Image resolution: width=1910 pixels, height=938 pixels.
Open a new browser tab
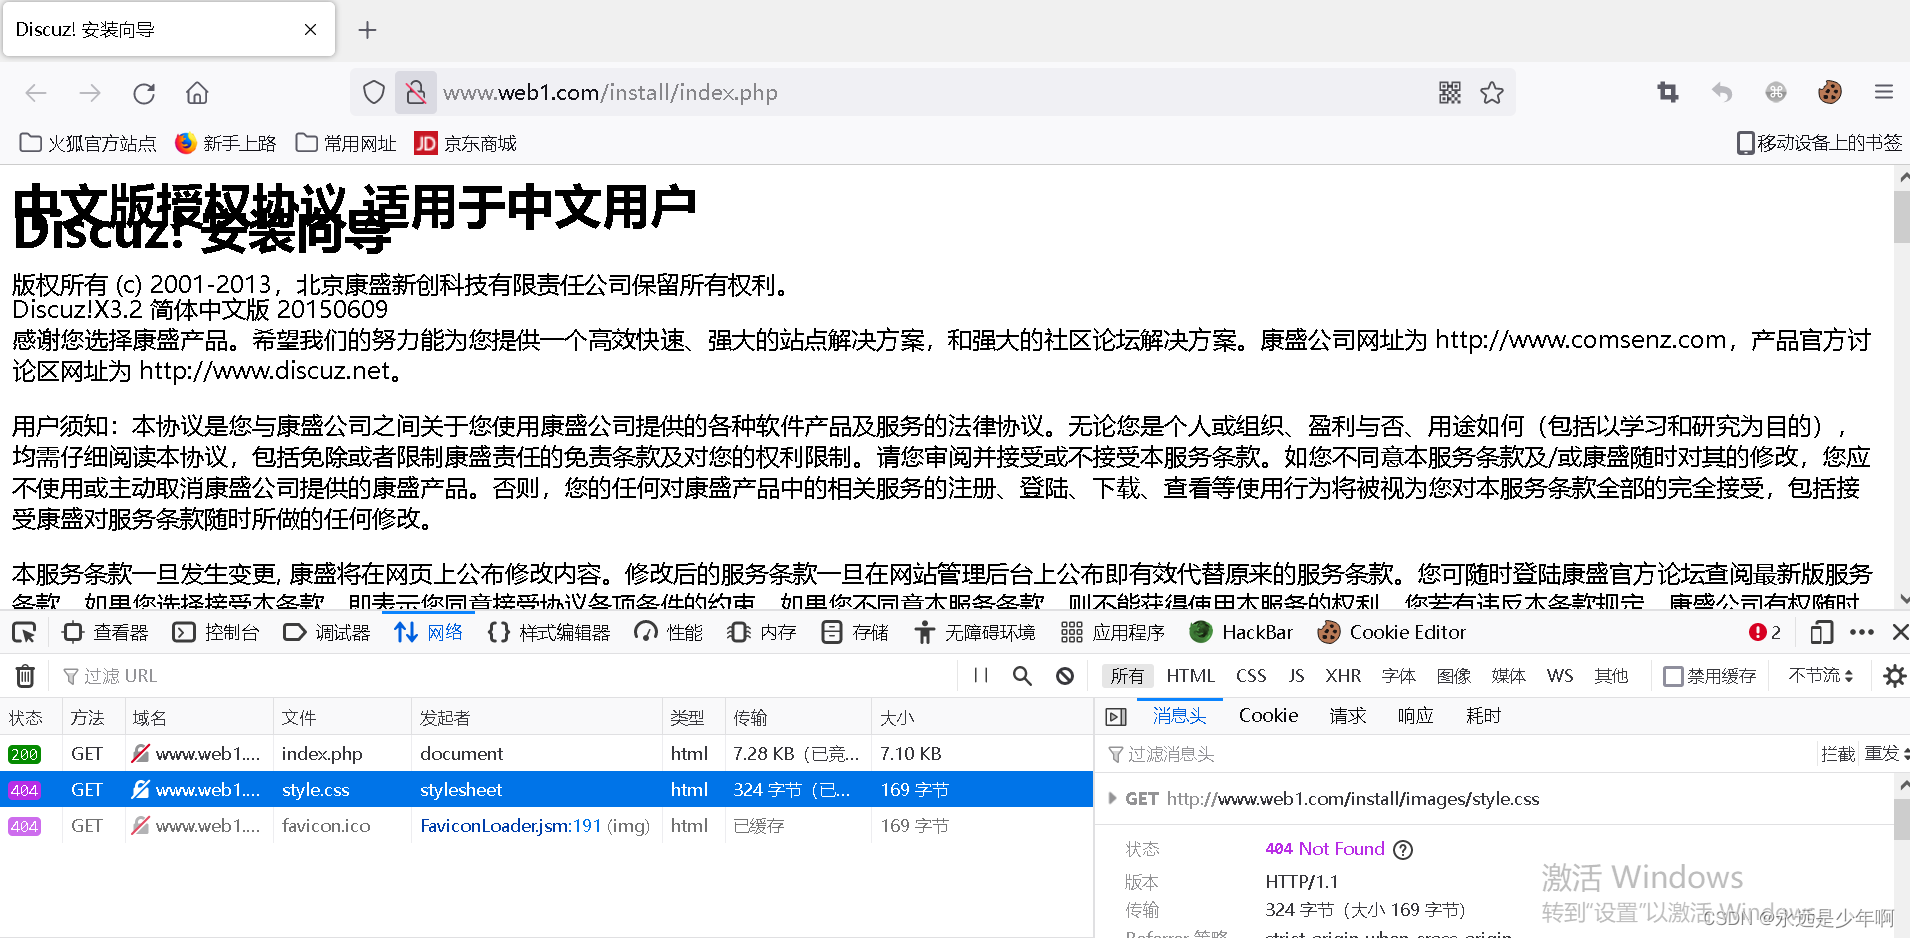coord(367,30)
